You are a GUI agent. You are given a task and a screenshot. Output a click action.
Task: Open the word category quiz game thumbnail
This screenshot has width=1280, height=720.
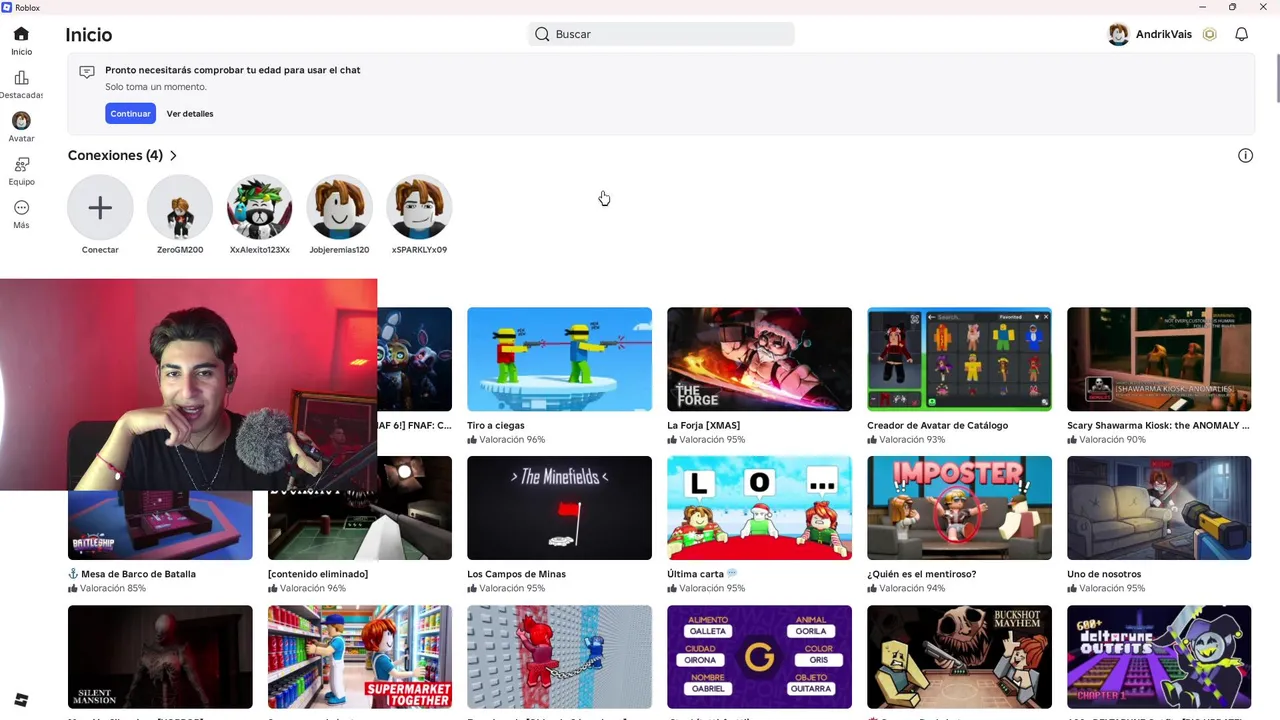[759, 657]
